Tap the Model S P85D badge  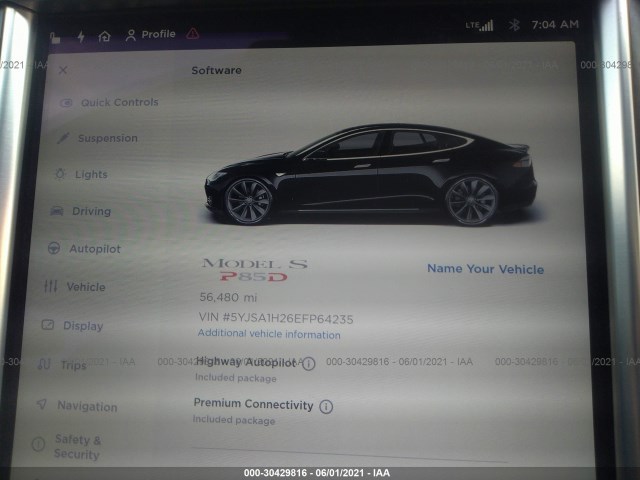(x=254, y=270)
